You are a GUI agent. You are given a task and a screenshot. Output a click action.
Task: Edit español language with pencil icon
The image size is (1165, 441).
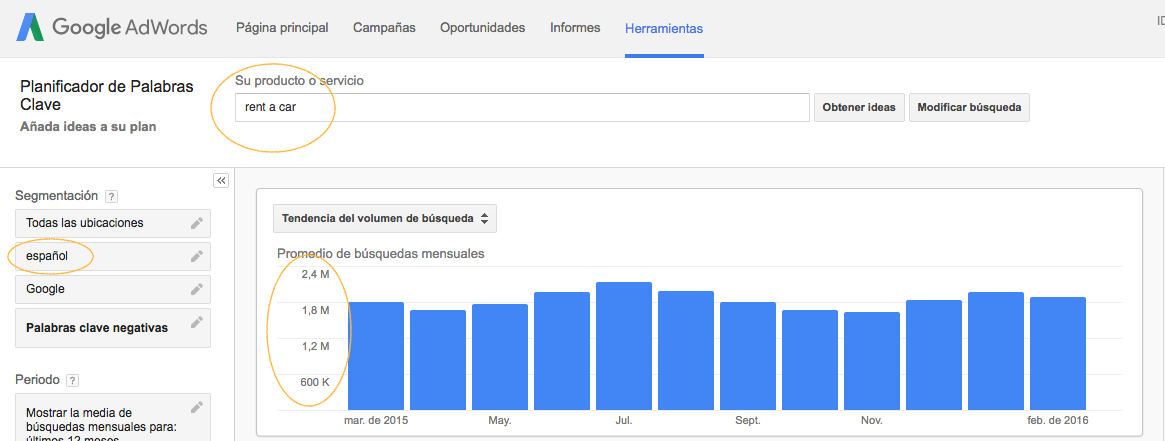(x=196, y=256)
